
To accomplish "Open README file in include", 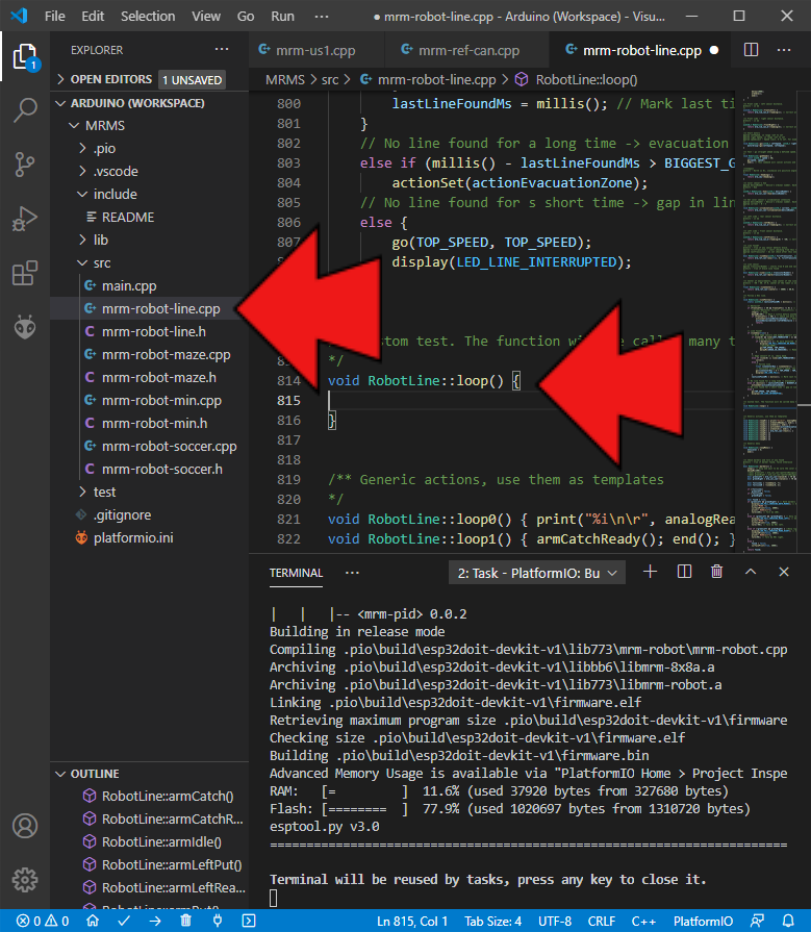I will [149, 217].
